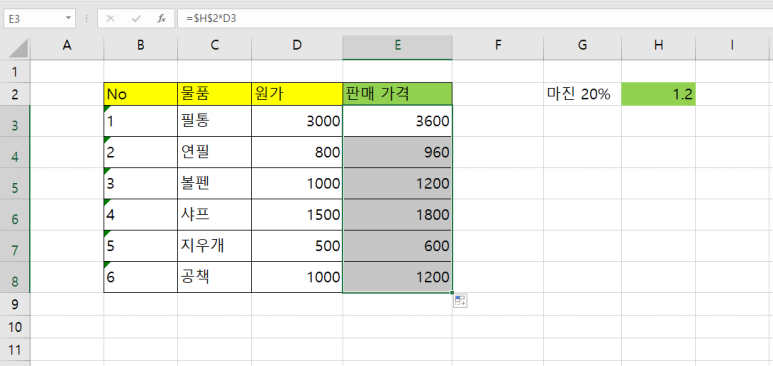The height and width of the screenshot is (366, 773).
Task: Click the Enter checkmark icon in formula bar
Action: (136, 19)
